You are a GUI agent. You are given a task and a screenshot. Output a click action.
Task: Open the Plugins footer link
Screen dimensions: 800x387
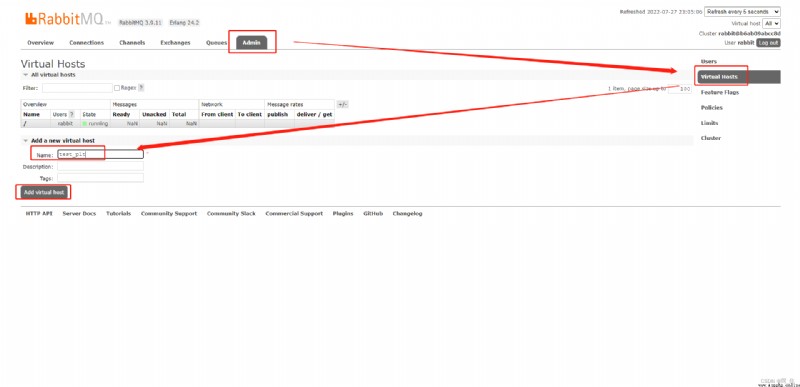[343, 214]
